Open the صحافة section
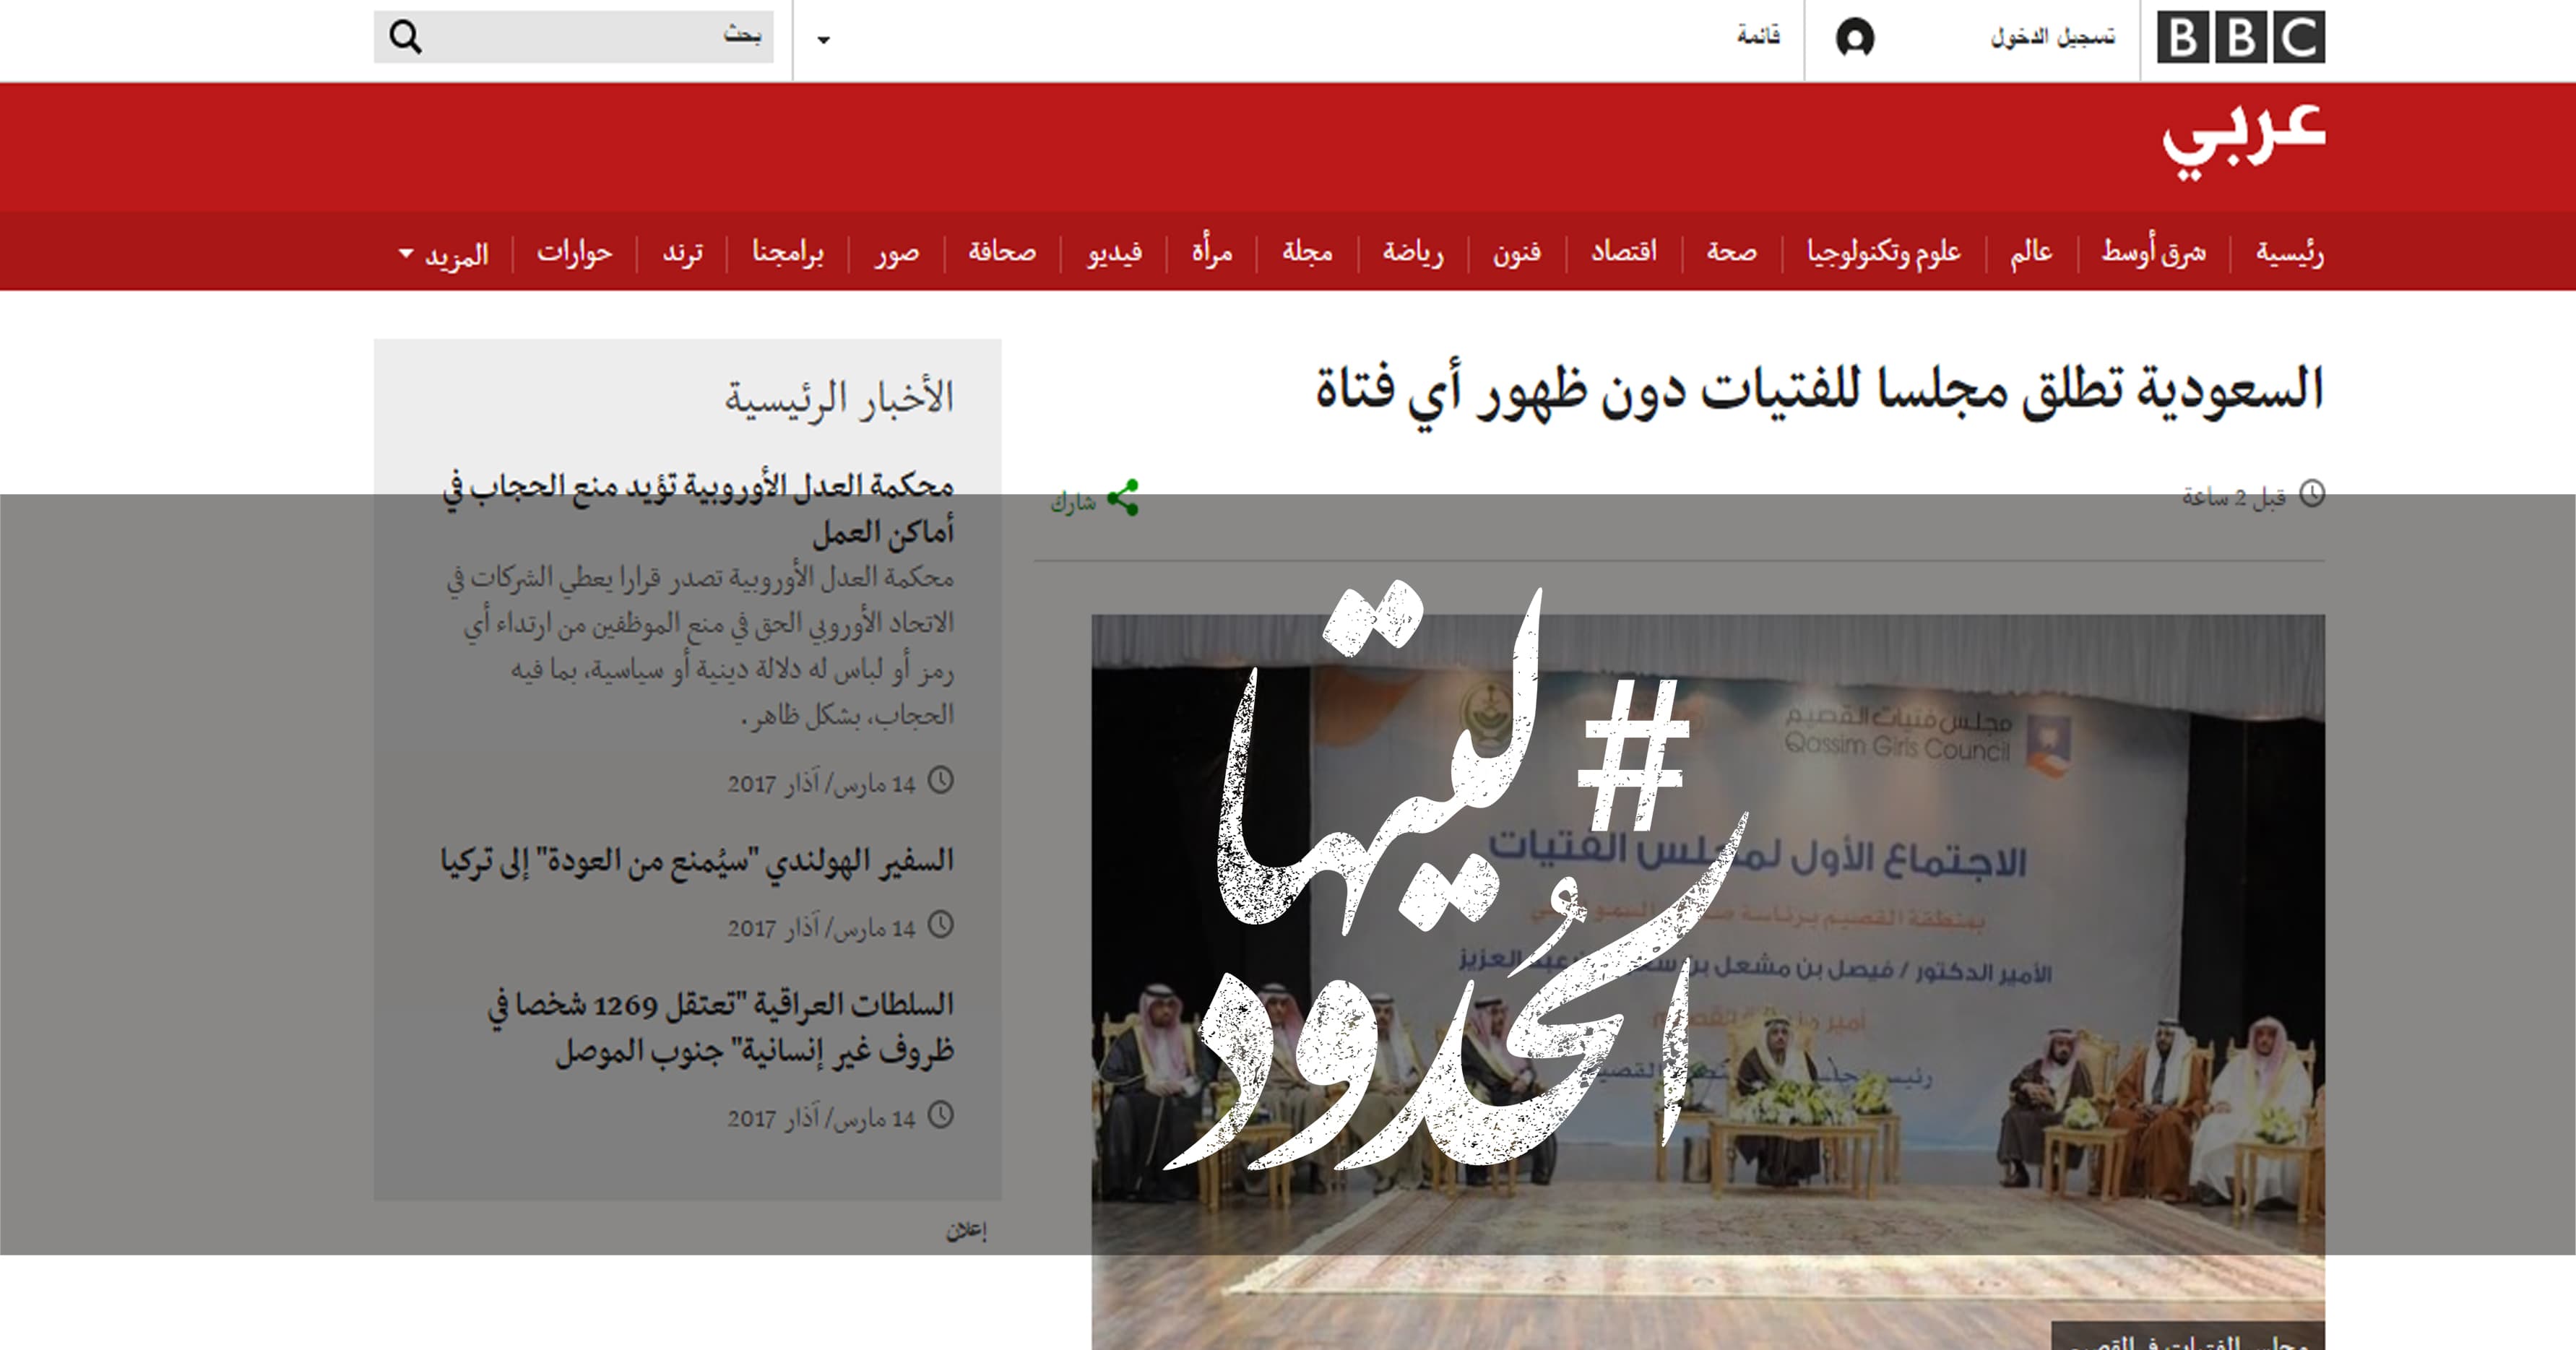2576x1350 pixels. point(1001,252)
